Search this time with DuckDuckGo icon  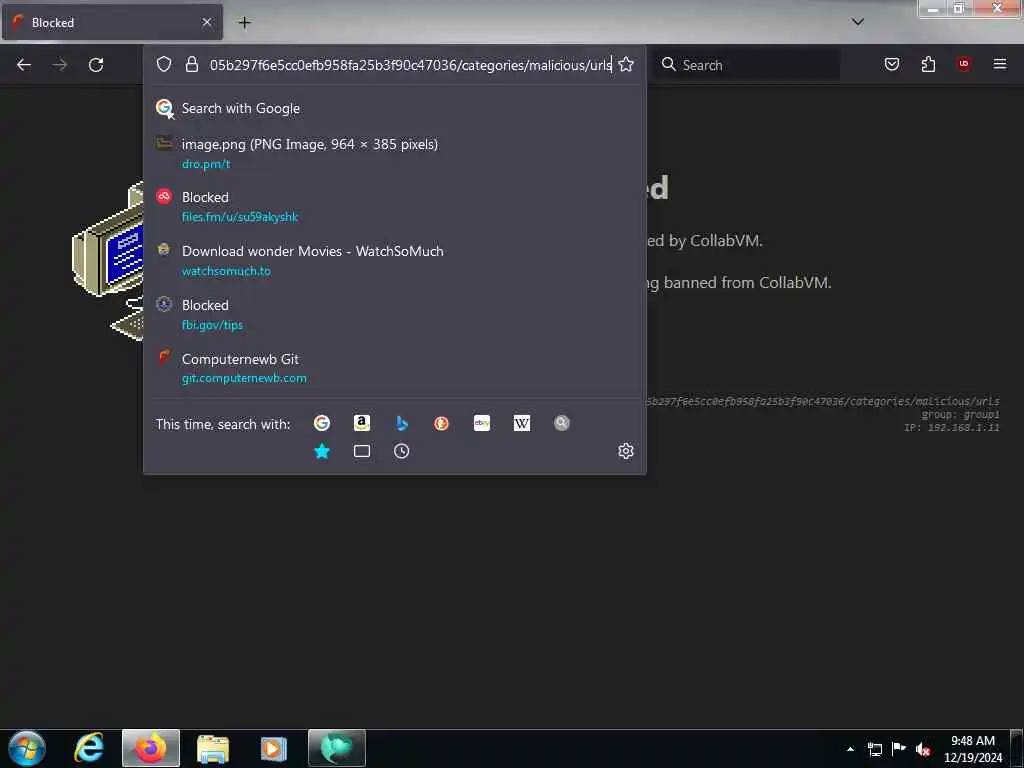coord(441,423)
